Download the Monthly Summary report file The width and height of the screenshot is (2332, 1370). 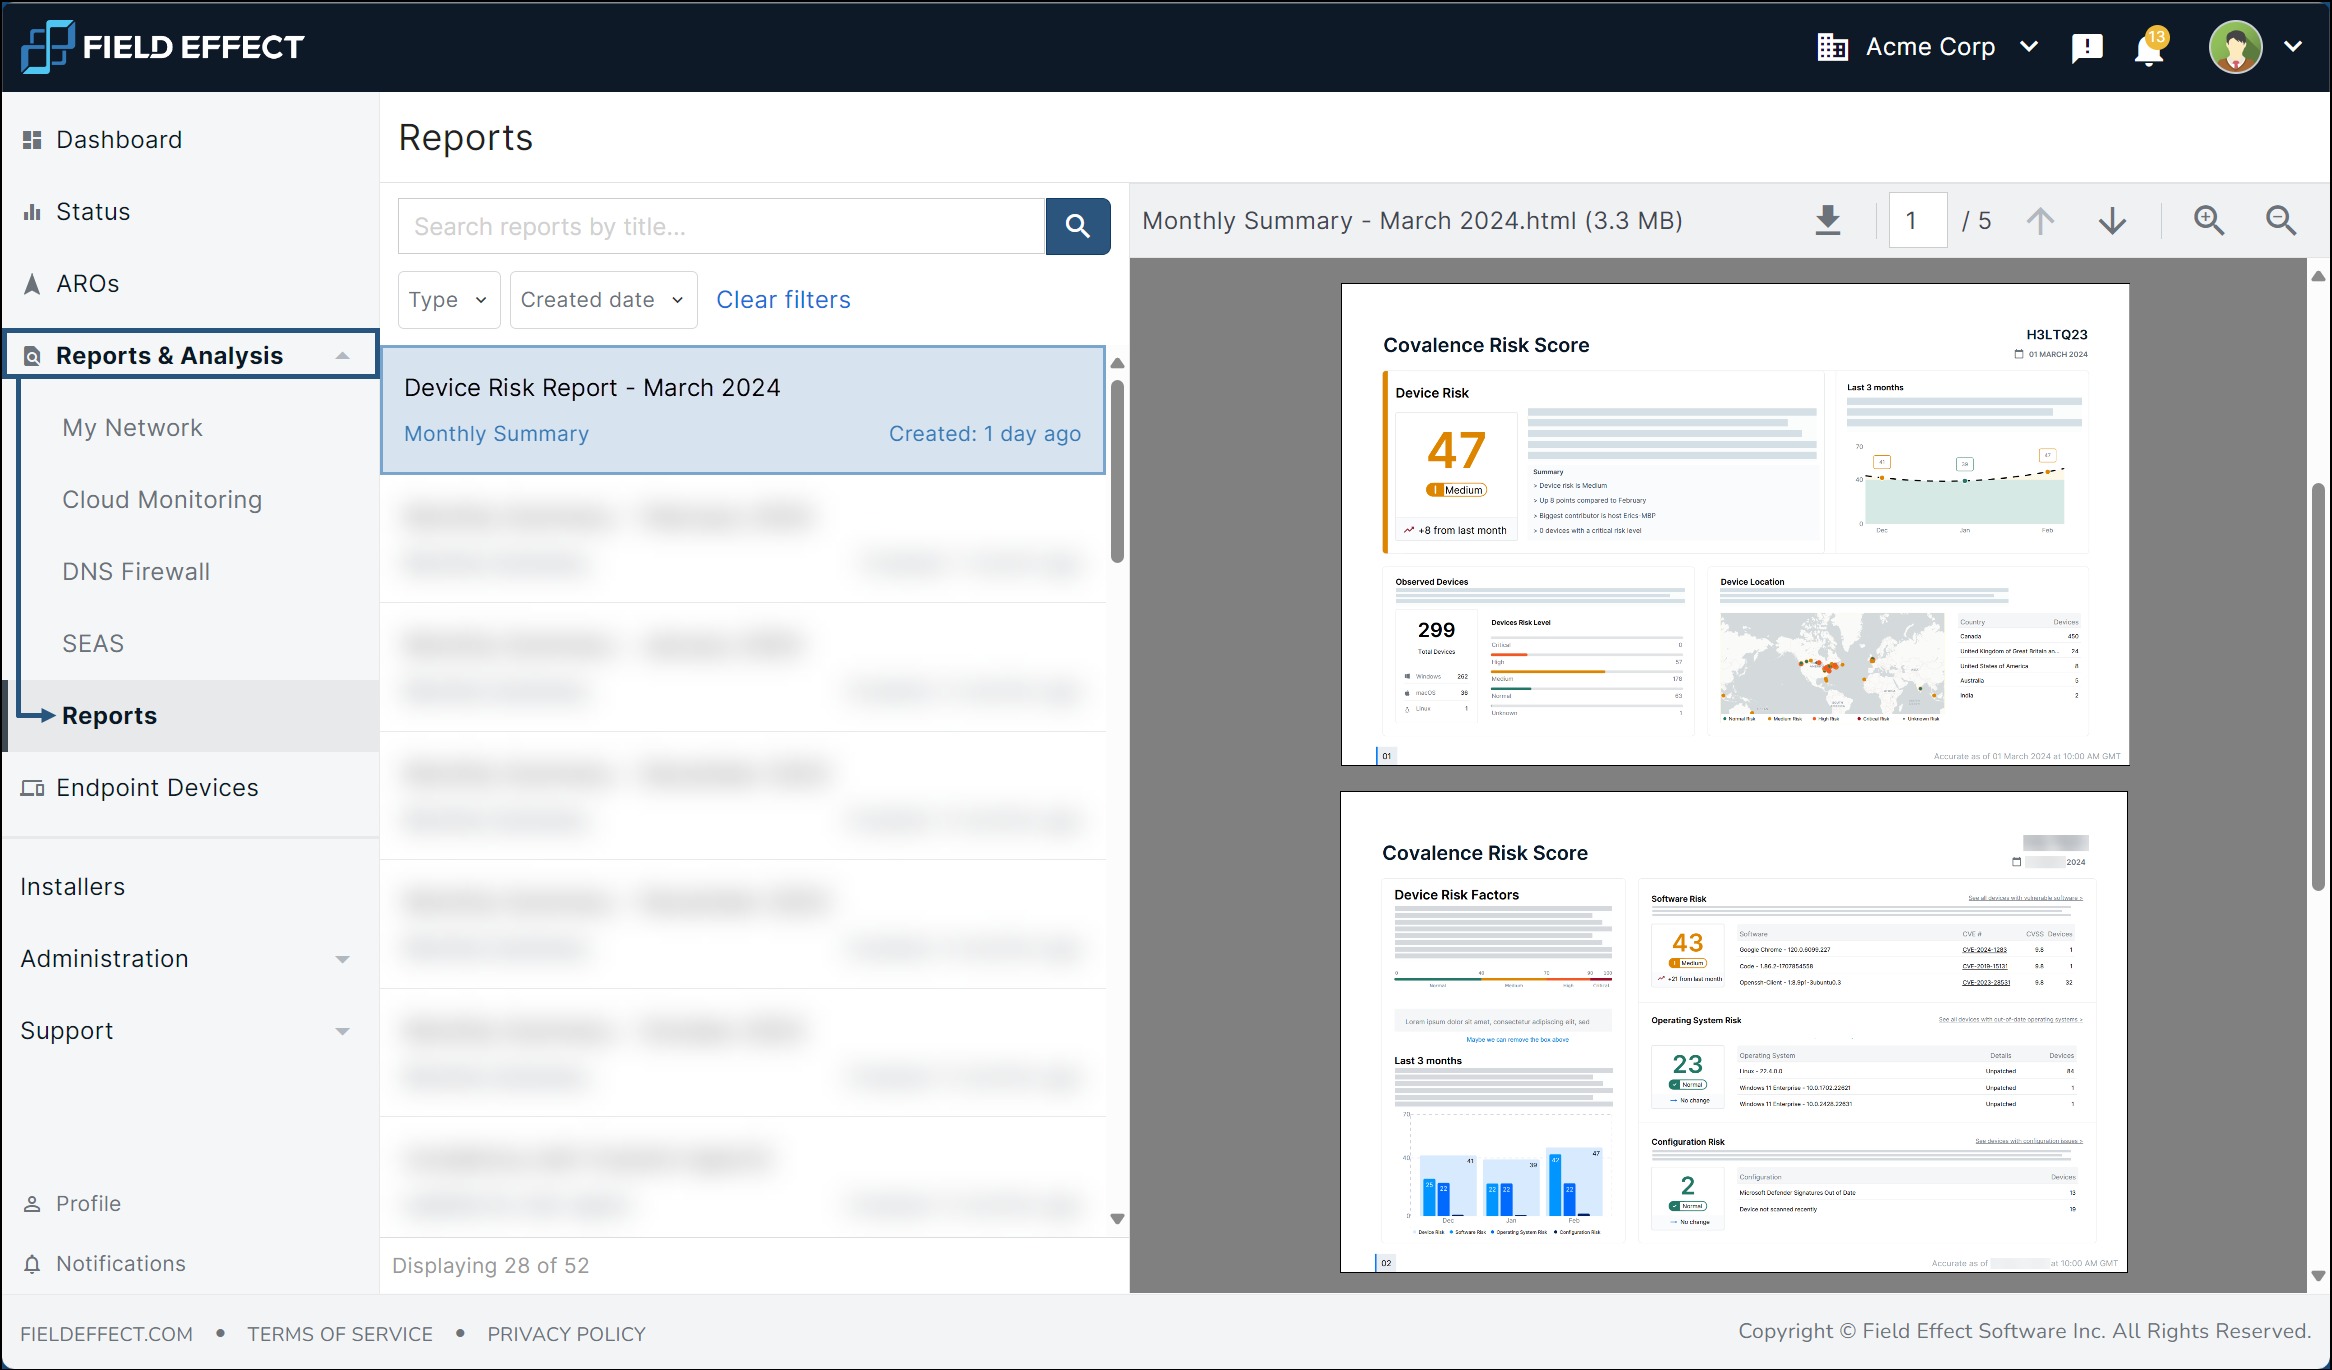point(1827,220)
